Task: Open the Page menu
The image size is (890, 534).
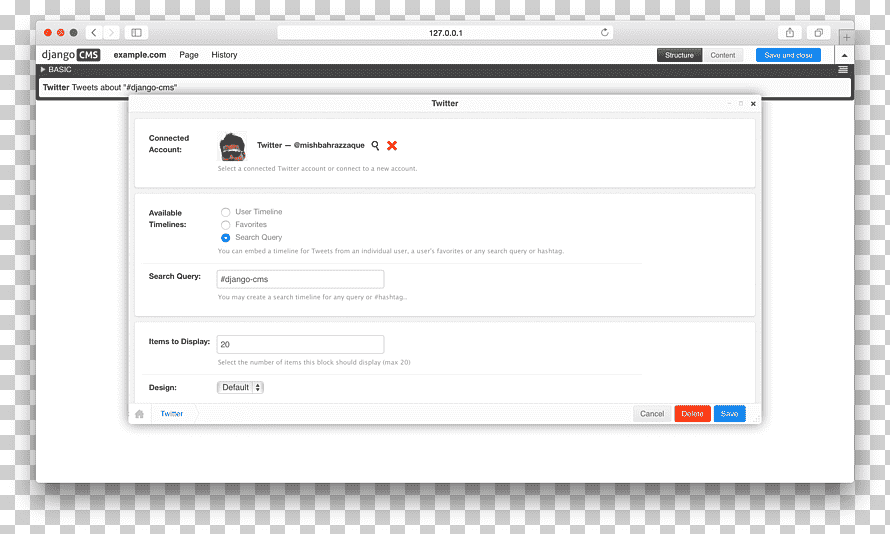Action: (x=189, y=54)
